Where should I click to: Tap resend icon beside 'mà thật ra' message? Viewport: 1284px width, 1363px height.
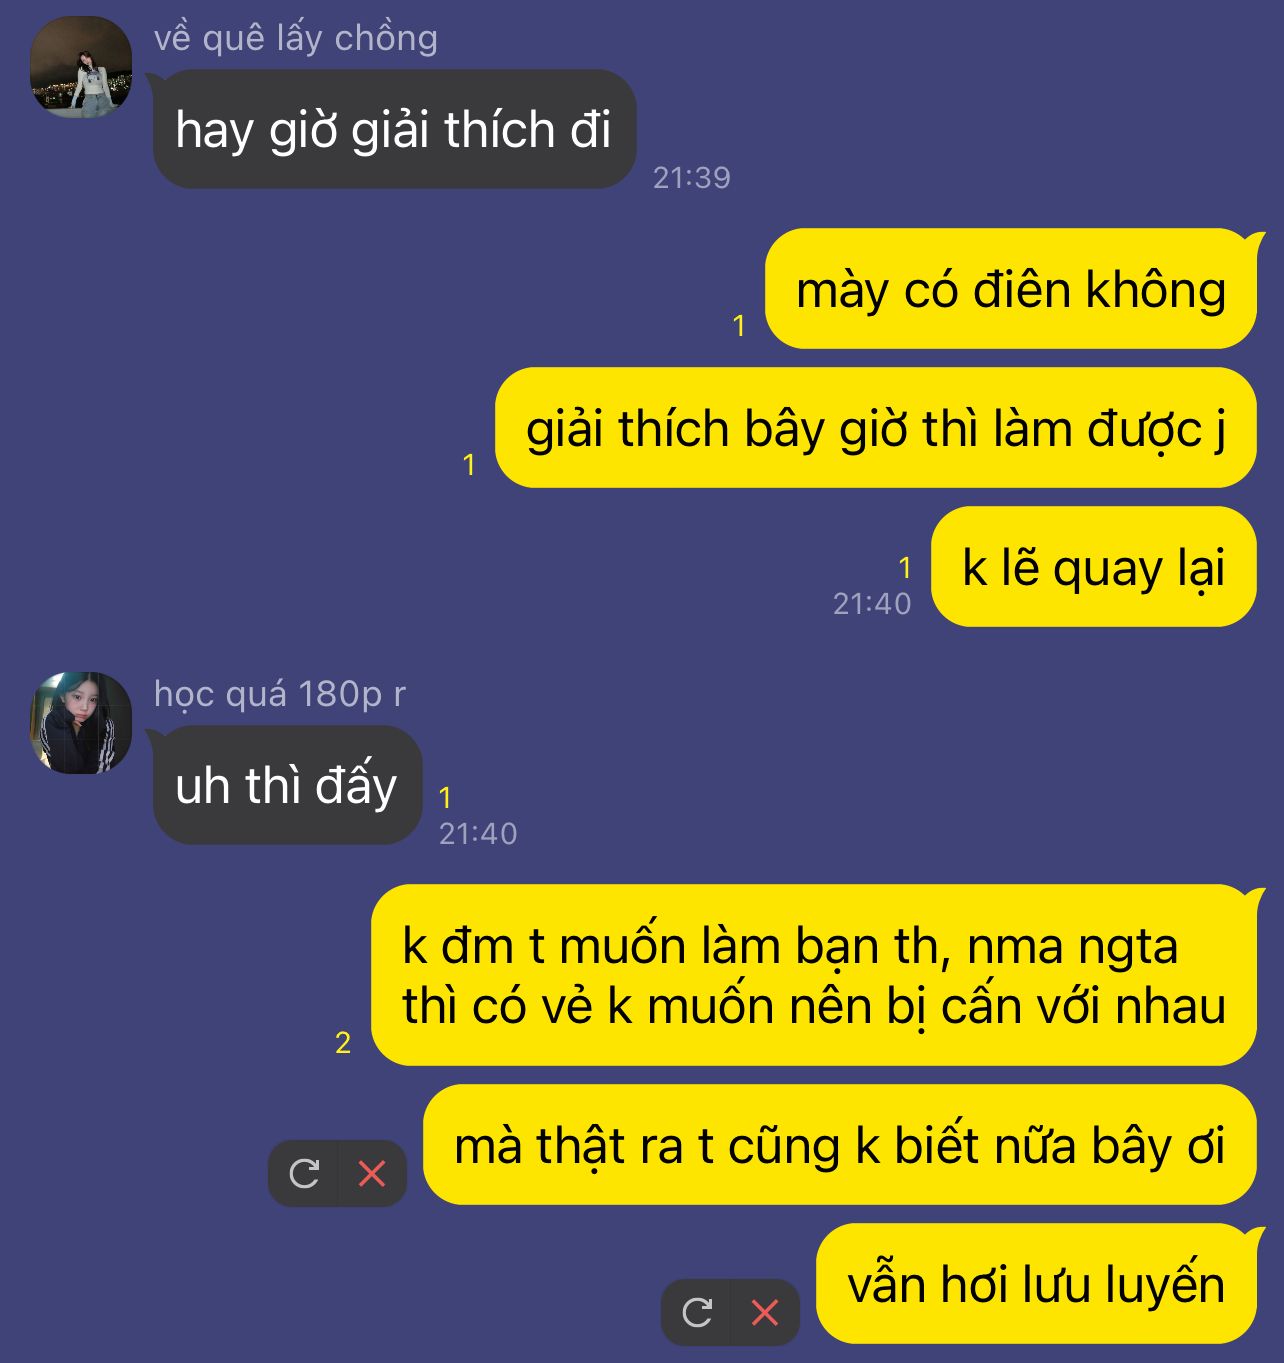tap(304, 1173)
